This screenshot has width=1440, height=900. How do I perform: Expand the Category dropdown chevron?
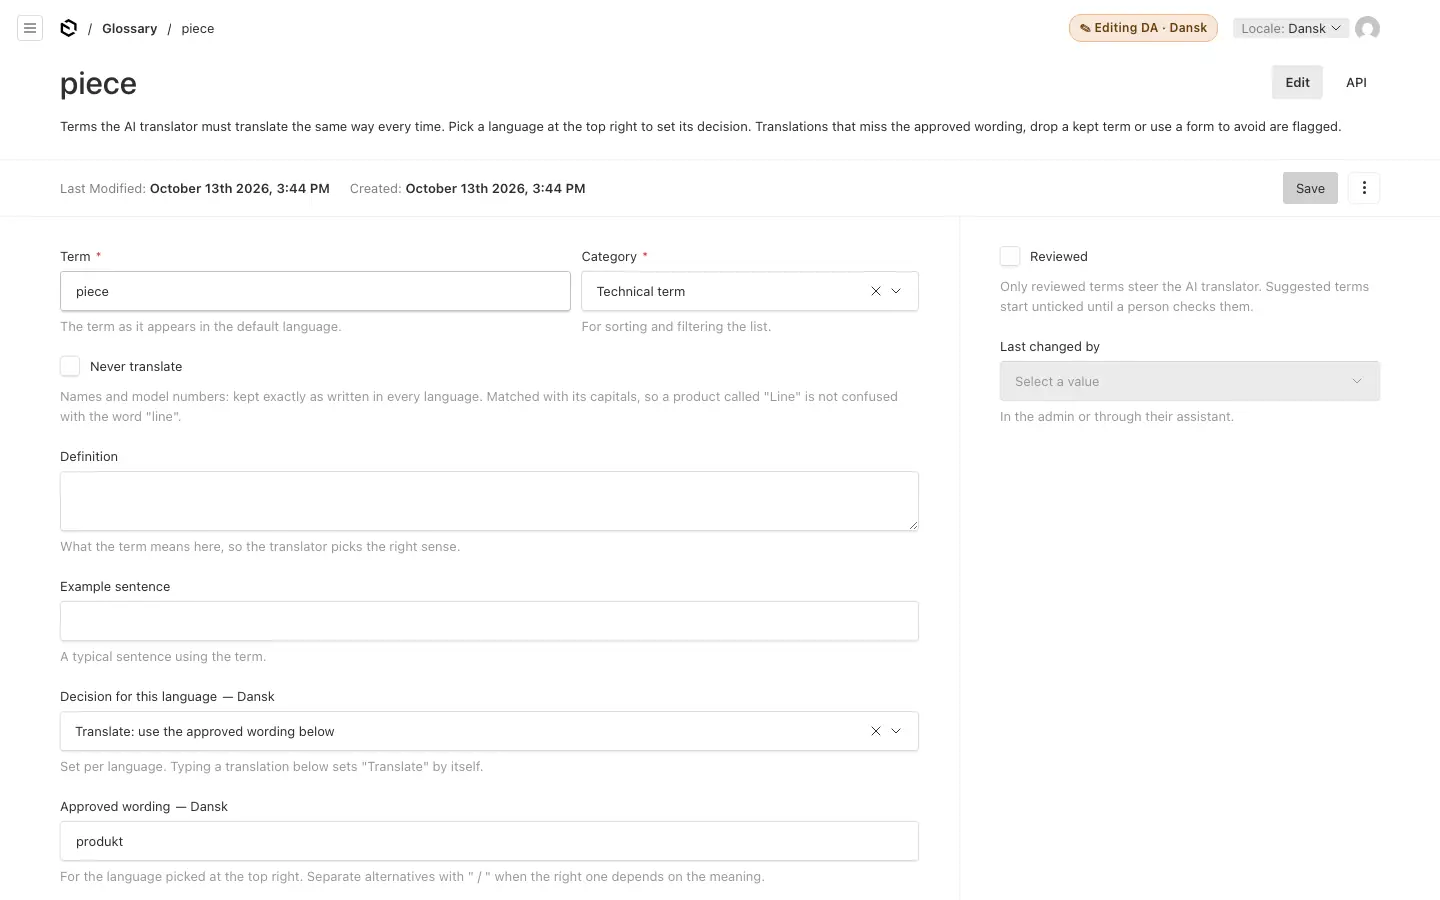(x=896, y=291)
